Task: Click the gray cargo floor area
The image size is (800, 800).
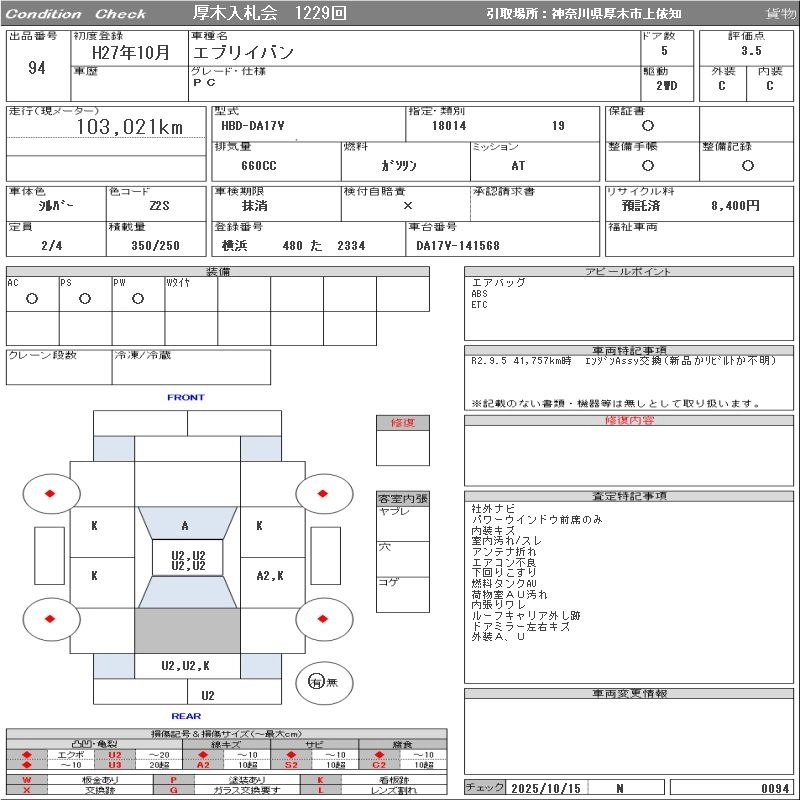Action: [187, 631]
